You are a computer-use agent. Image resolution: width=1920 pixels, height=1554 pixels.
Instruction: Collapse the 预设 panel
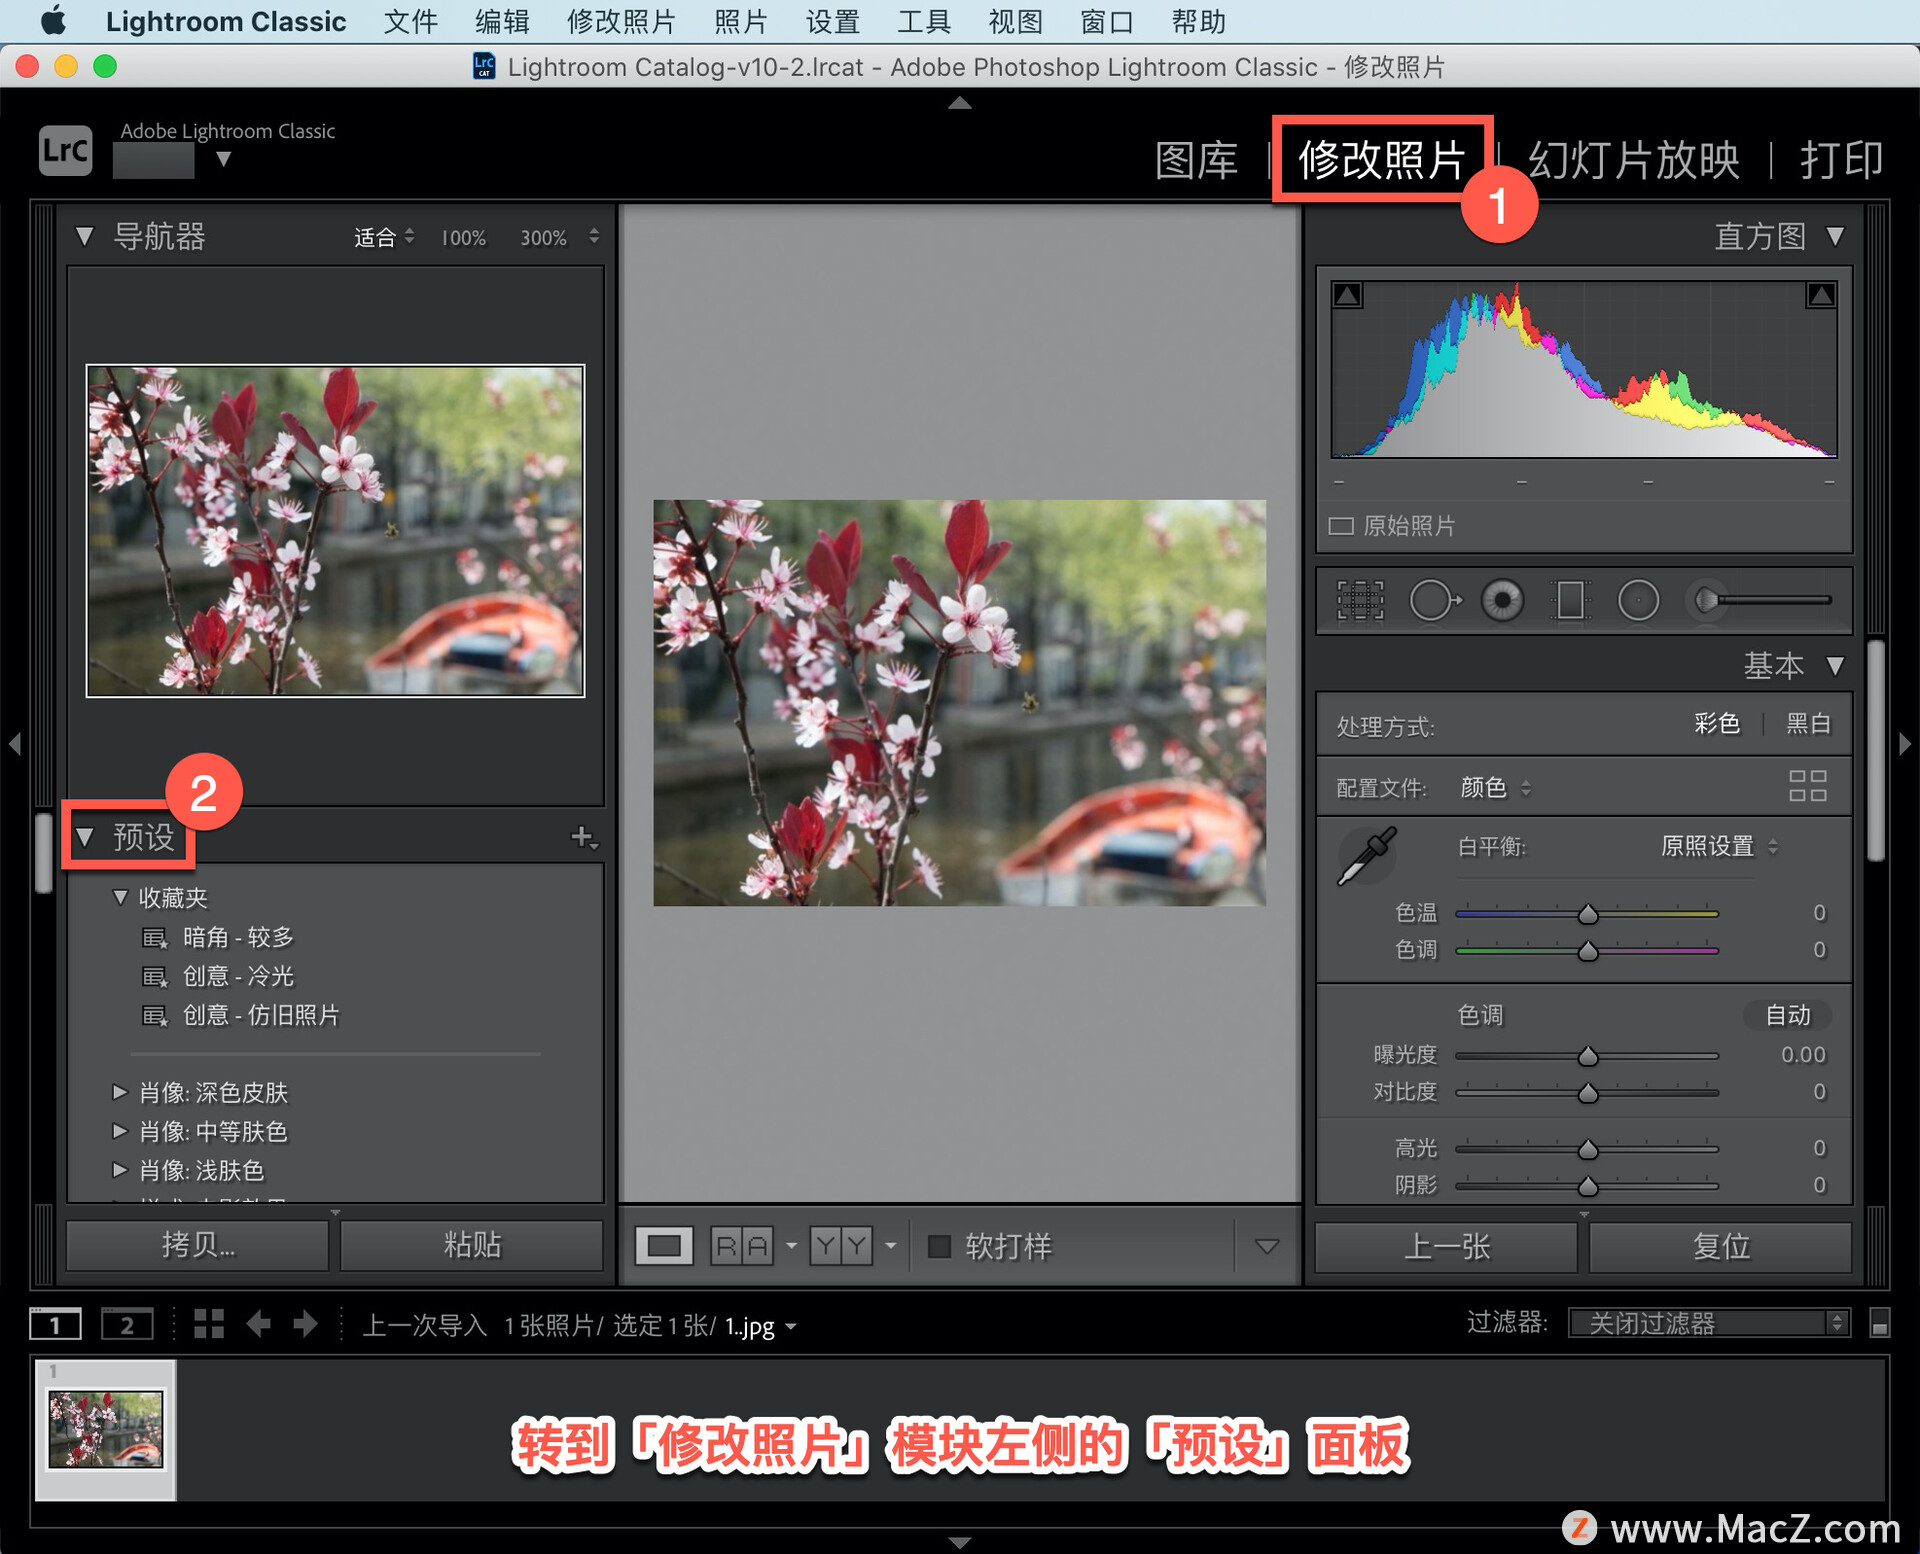point(85,837)
